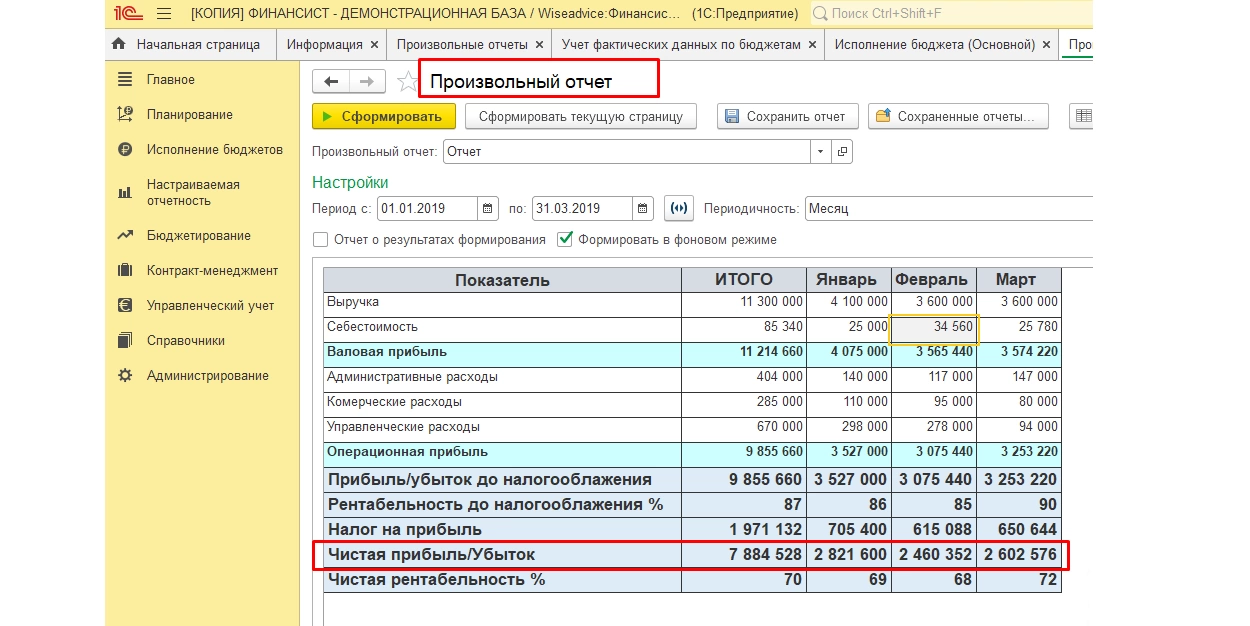
Task: Open calendar for period end date
Action: pos(643,209)
